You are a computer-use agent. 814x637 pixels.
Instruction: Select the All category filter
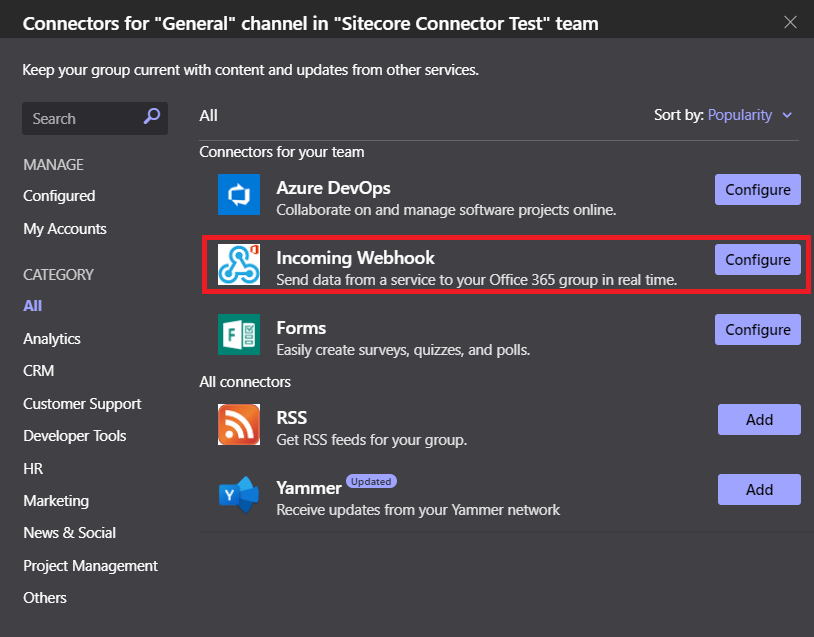[30, 306]
